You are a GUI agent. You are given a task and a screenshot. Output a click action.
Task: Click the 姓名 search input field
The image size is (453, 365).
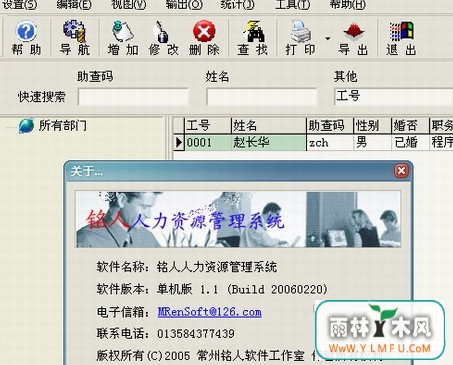pyautogui.click(x=262, y=97)
